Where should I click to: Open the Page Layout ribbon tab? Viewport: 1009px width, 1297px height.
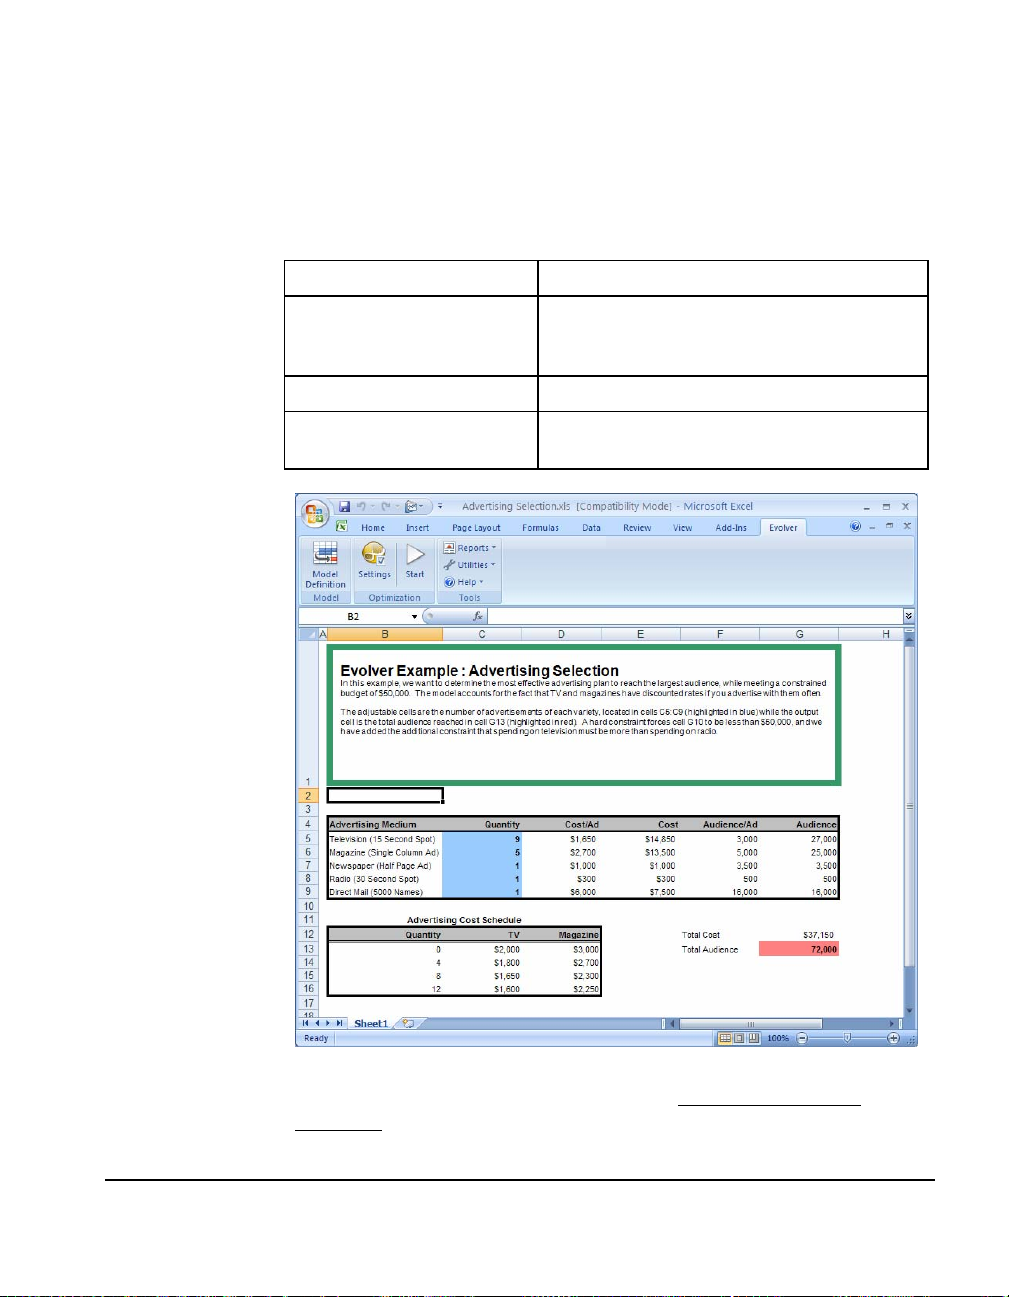(476, 528)
